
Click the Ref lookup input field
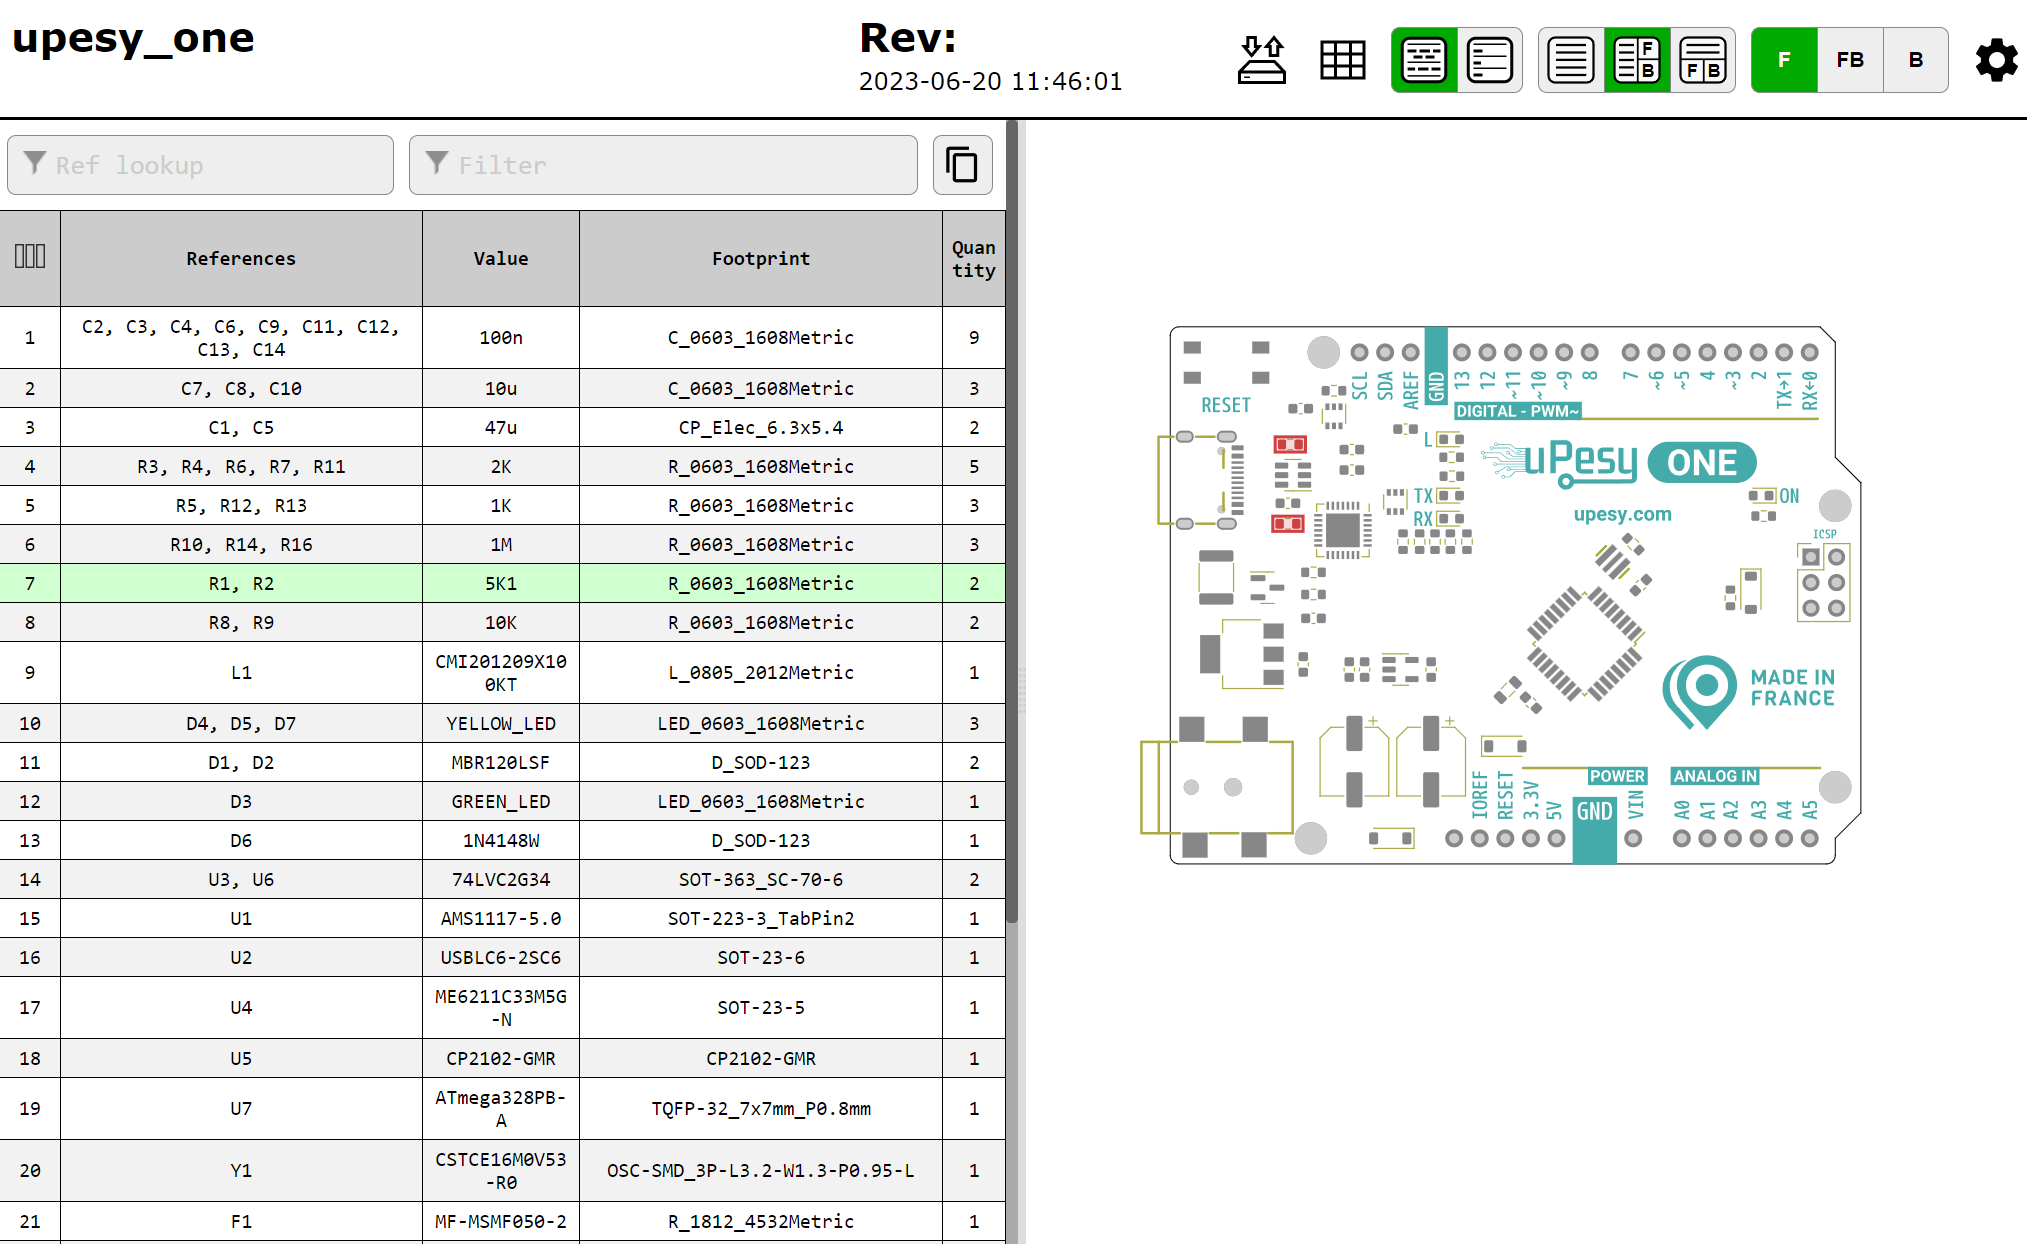200,165
